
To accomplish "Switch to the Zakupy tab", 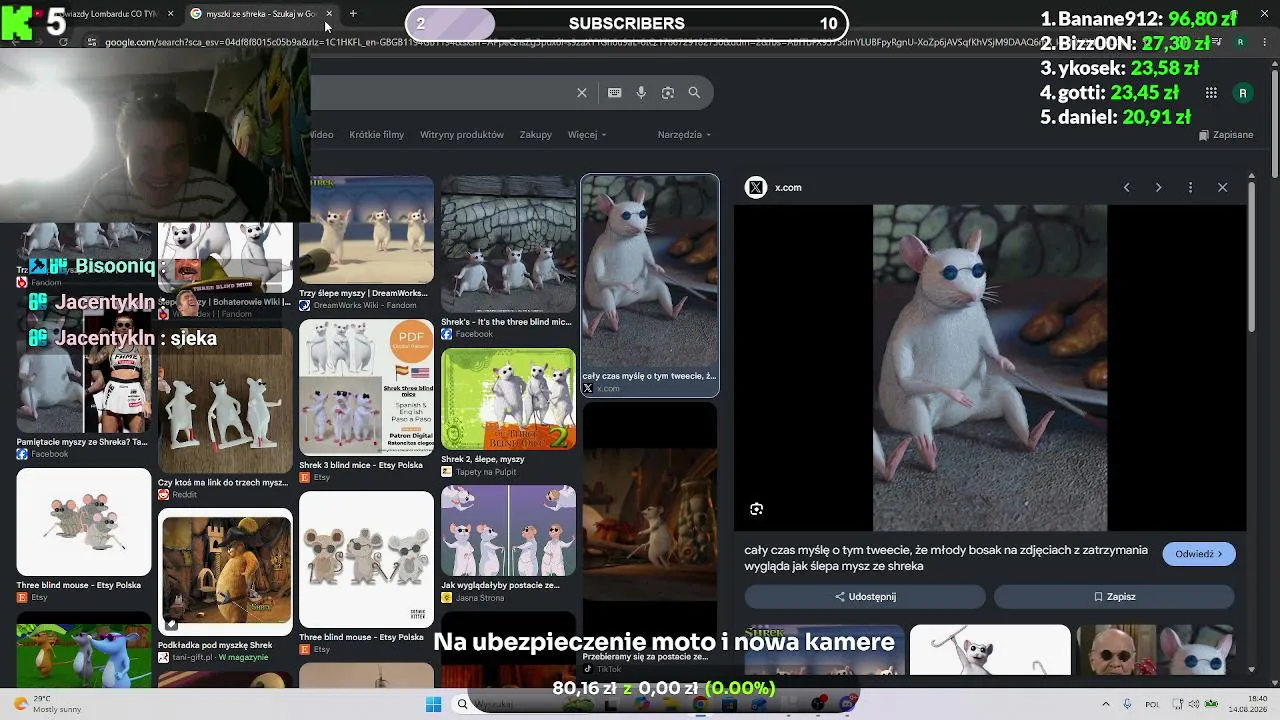I will (536, 135).
